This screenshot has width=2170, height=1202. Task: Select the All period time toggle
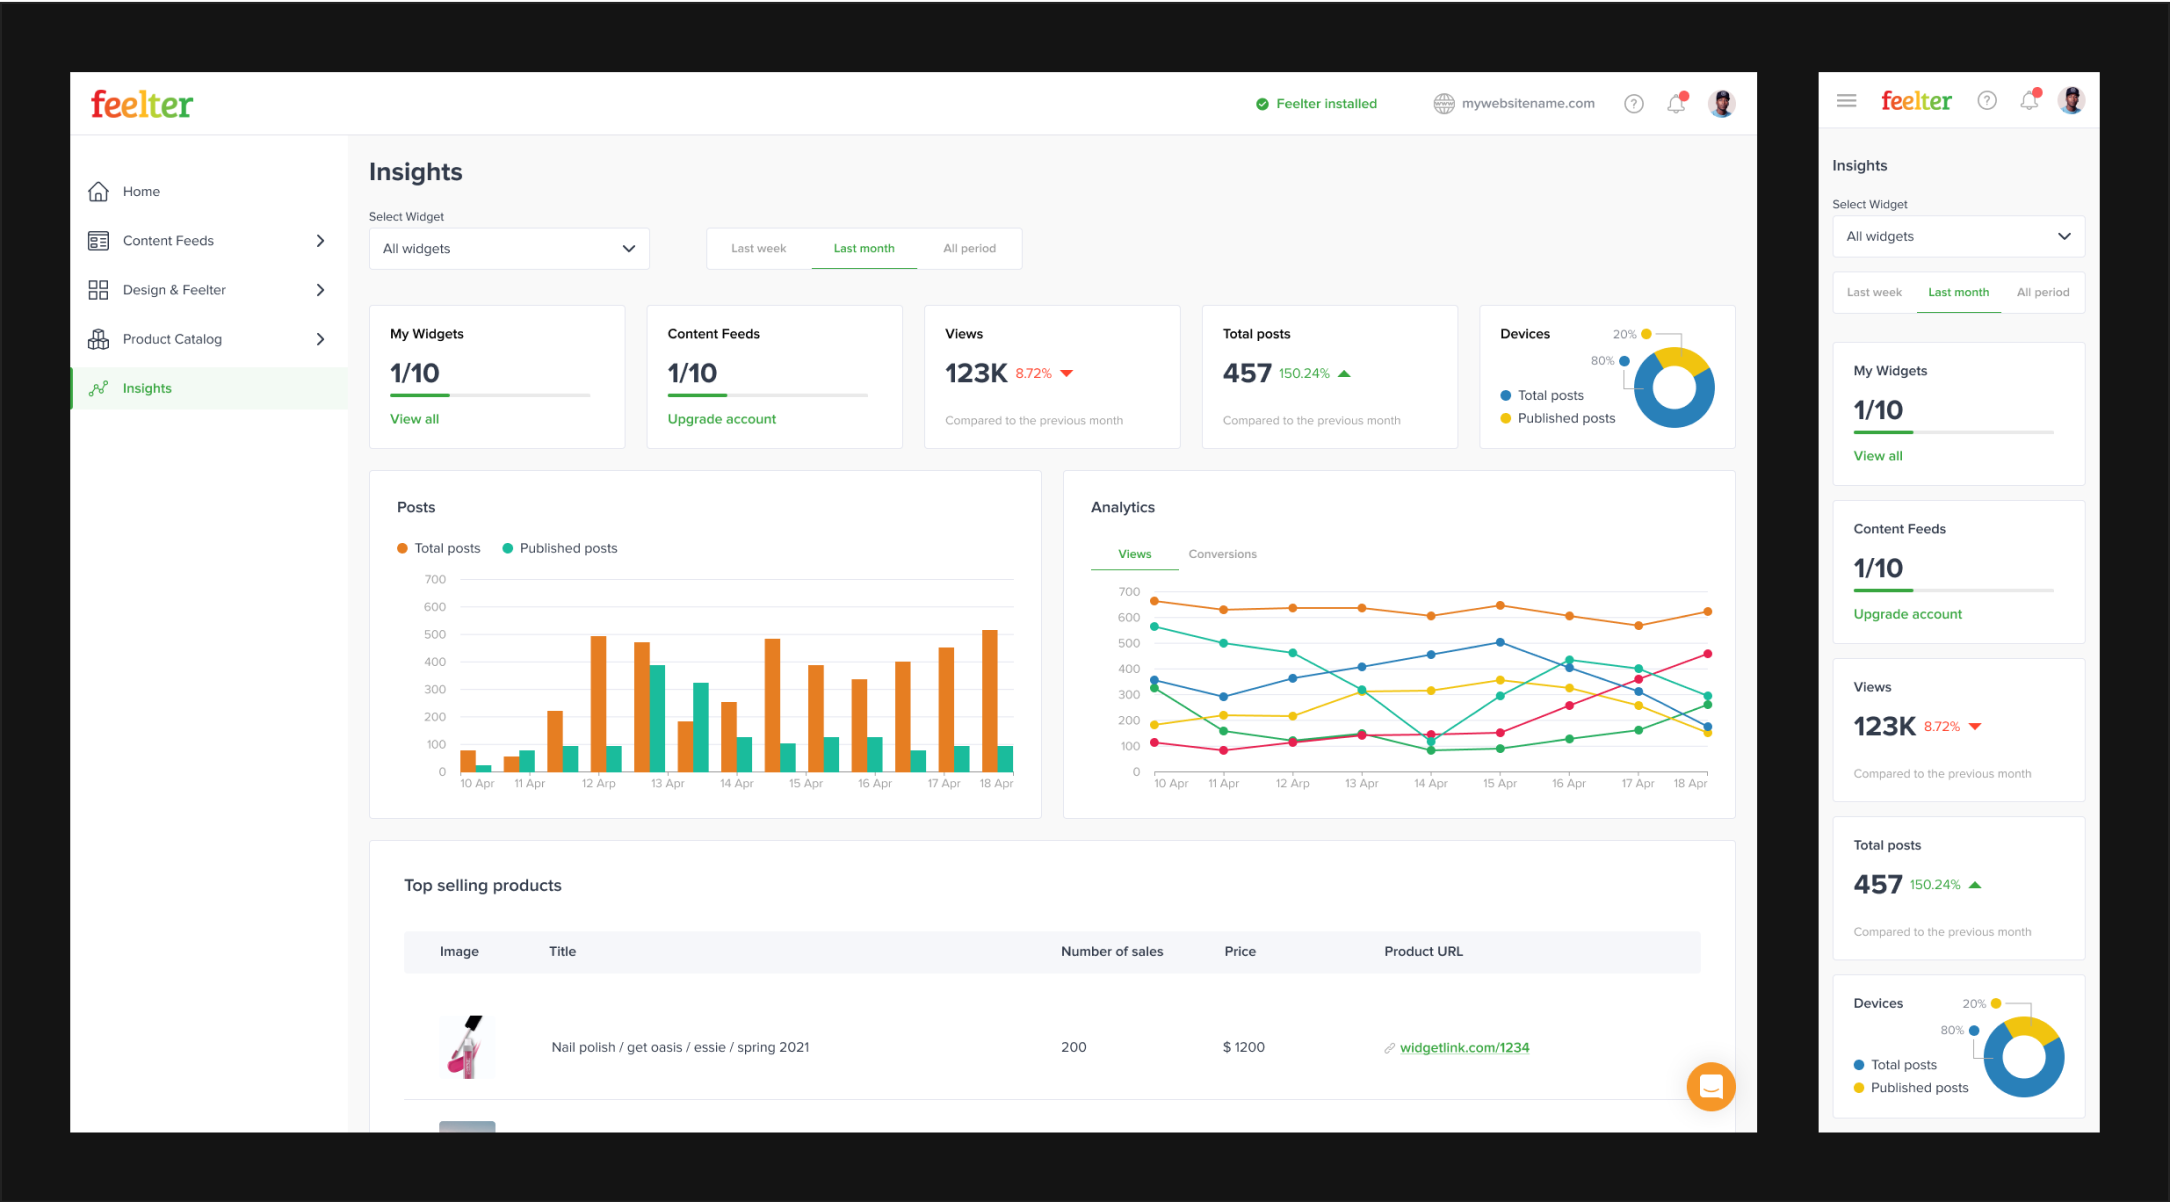971,247
